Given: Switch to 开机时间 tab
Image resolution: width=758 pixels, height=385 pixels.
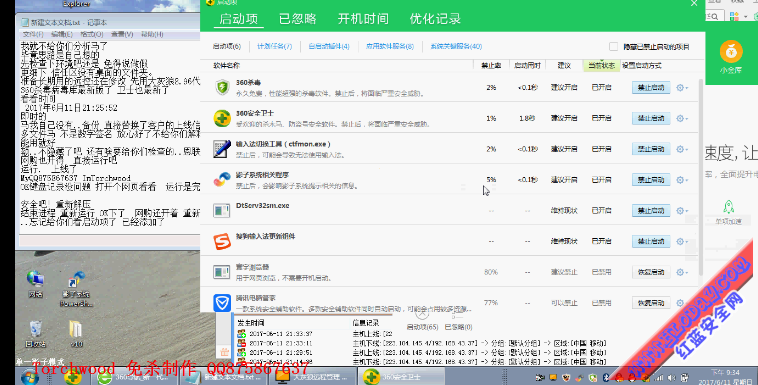Looking at the screenshot, I should [363, 19].
